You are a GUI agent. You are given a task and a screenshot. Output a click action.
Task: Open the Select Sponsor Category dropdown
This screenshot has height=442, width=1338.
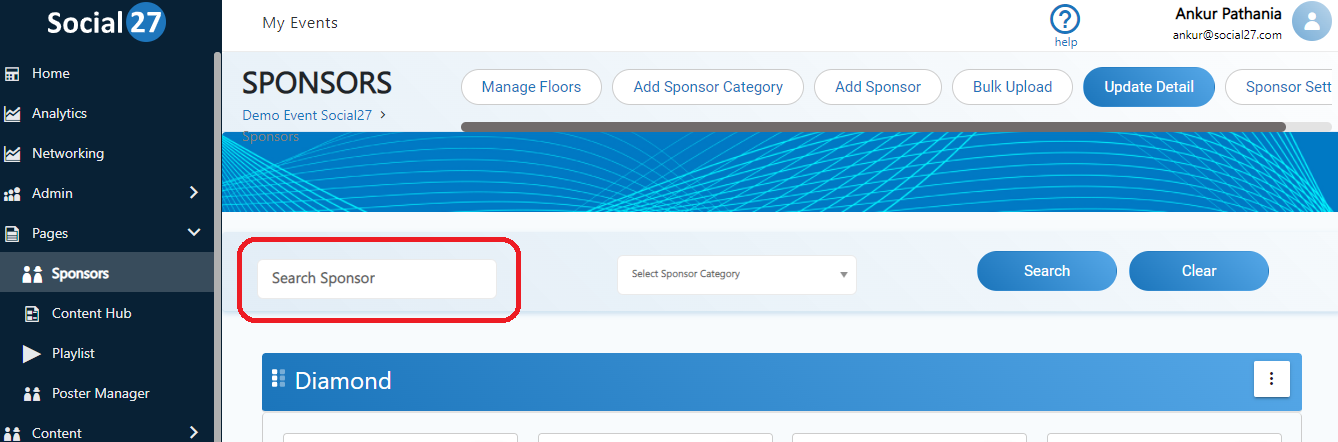pos(737,274)
